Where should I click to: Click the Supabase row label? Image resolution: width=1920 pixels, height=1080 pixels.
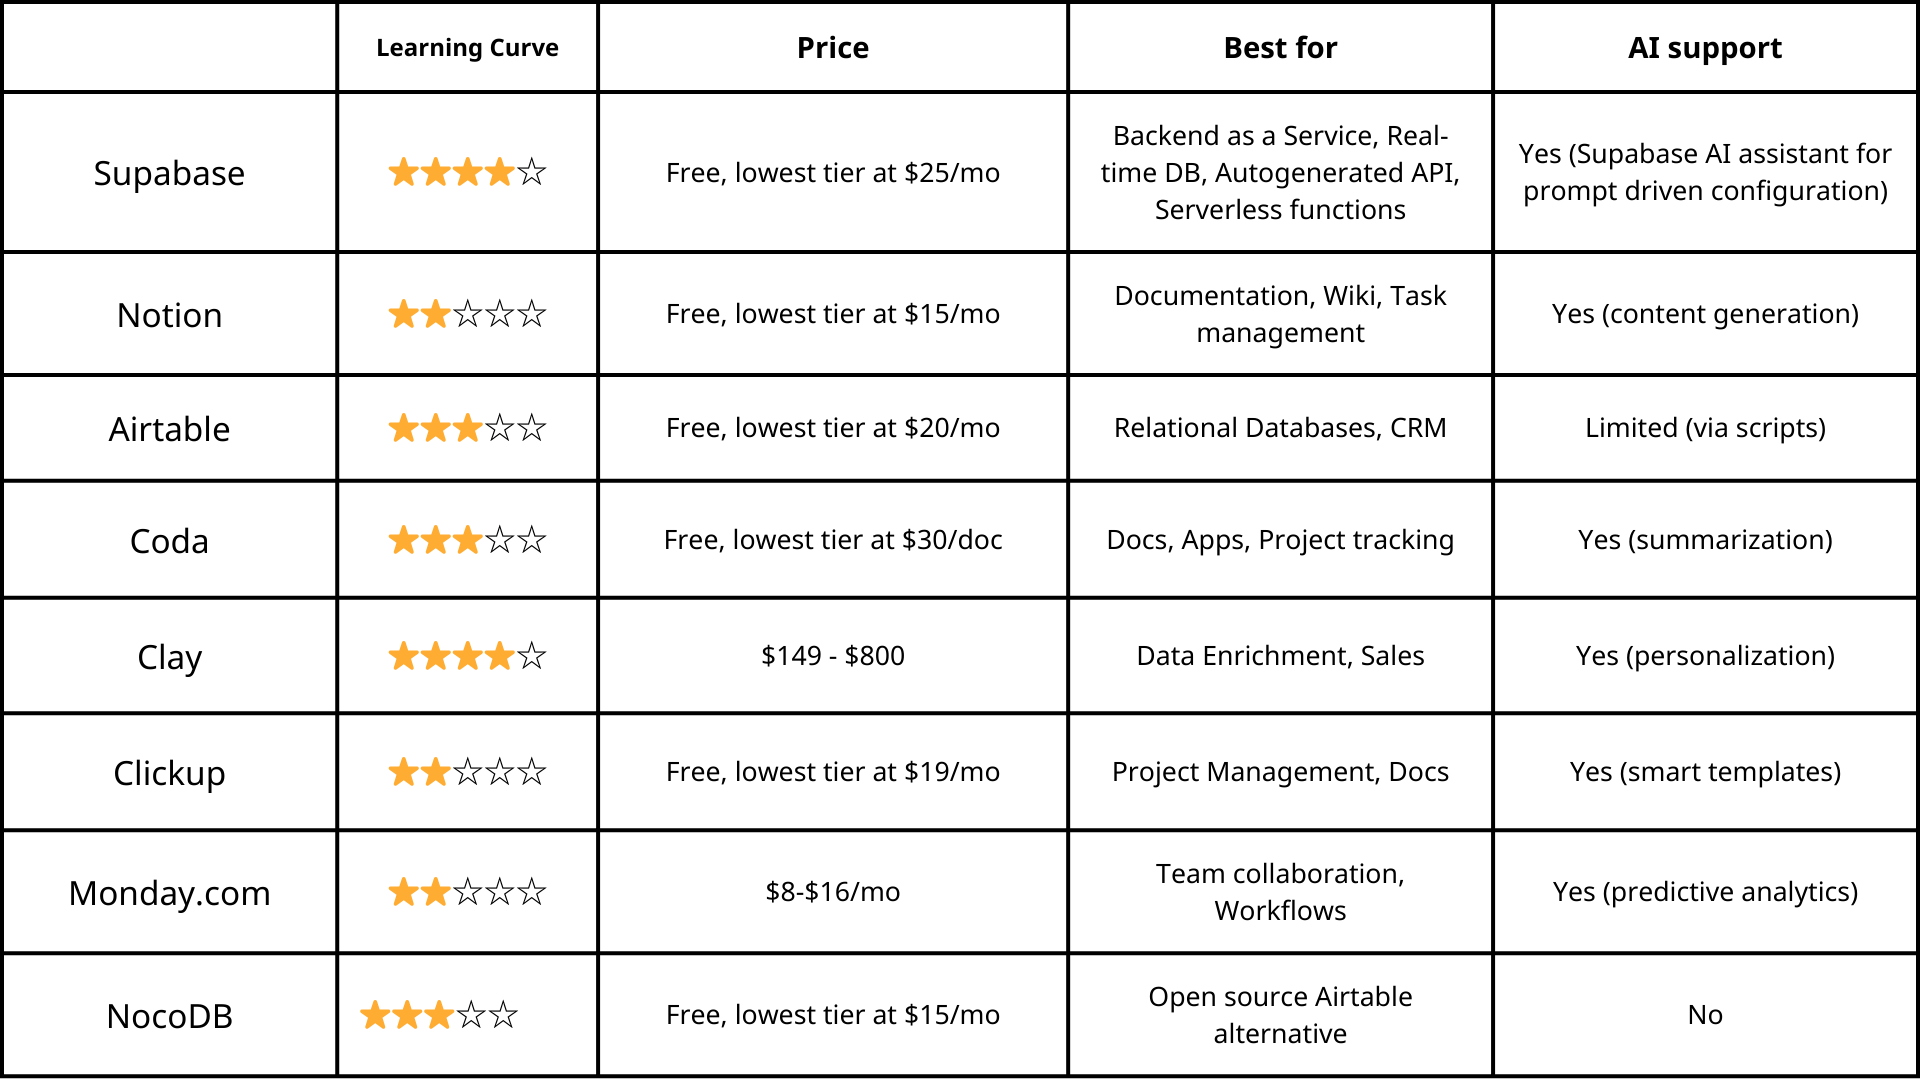click(169, 173)
